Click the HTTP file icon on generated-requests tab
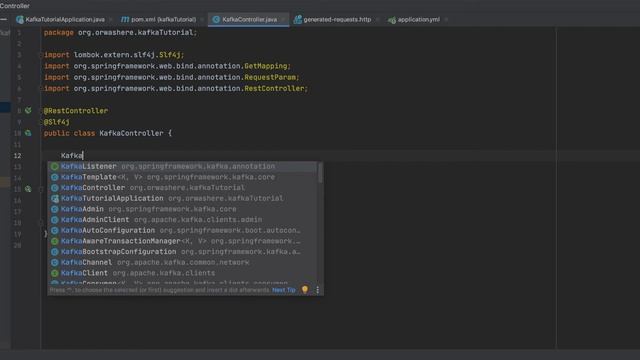Screen dimensions: 640x360 coord(298,20)
